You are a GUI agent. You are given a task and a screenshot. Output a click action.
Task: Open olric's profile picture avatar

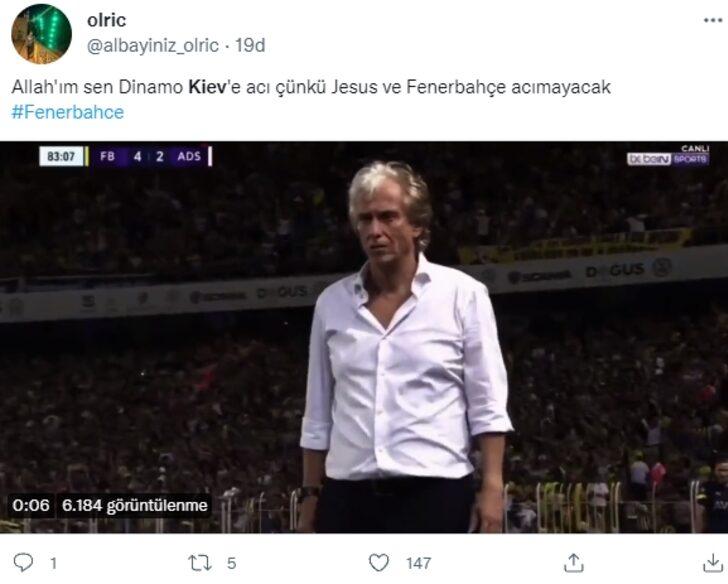click(40, 33)
